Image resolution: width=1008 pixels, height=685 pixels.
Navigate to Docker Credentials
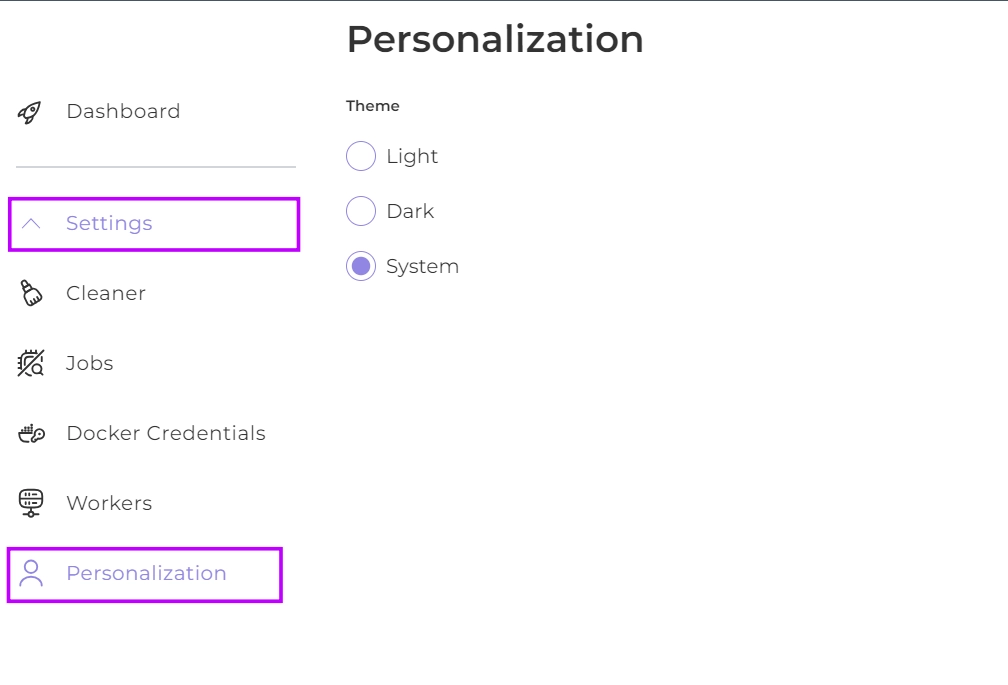click(x=166, y=433)
